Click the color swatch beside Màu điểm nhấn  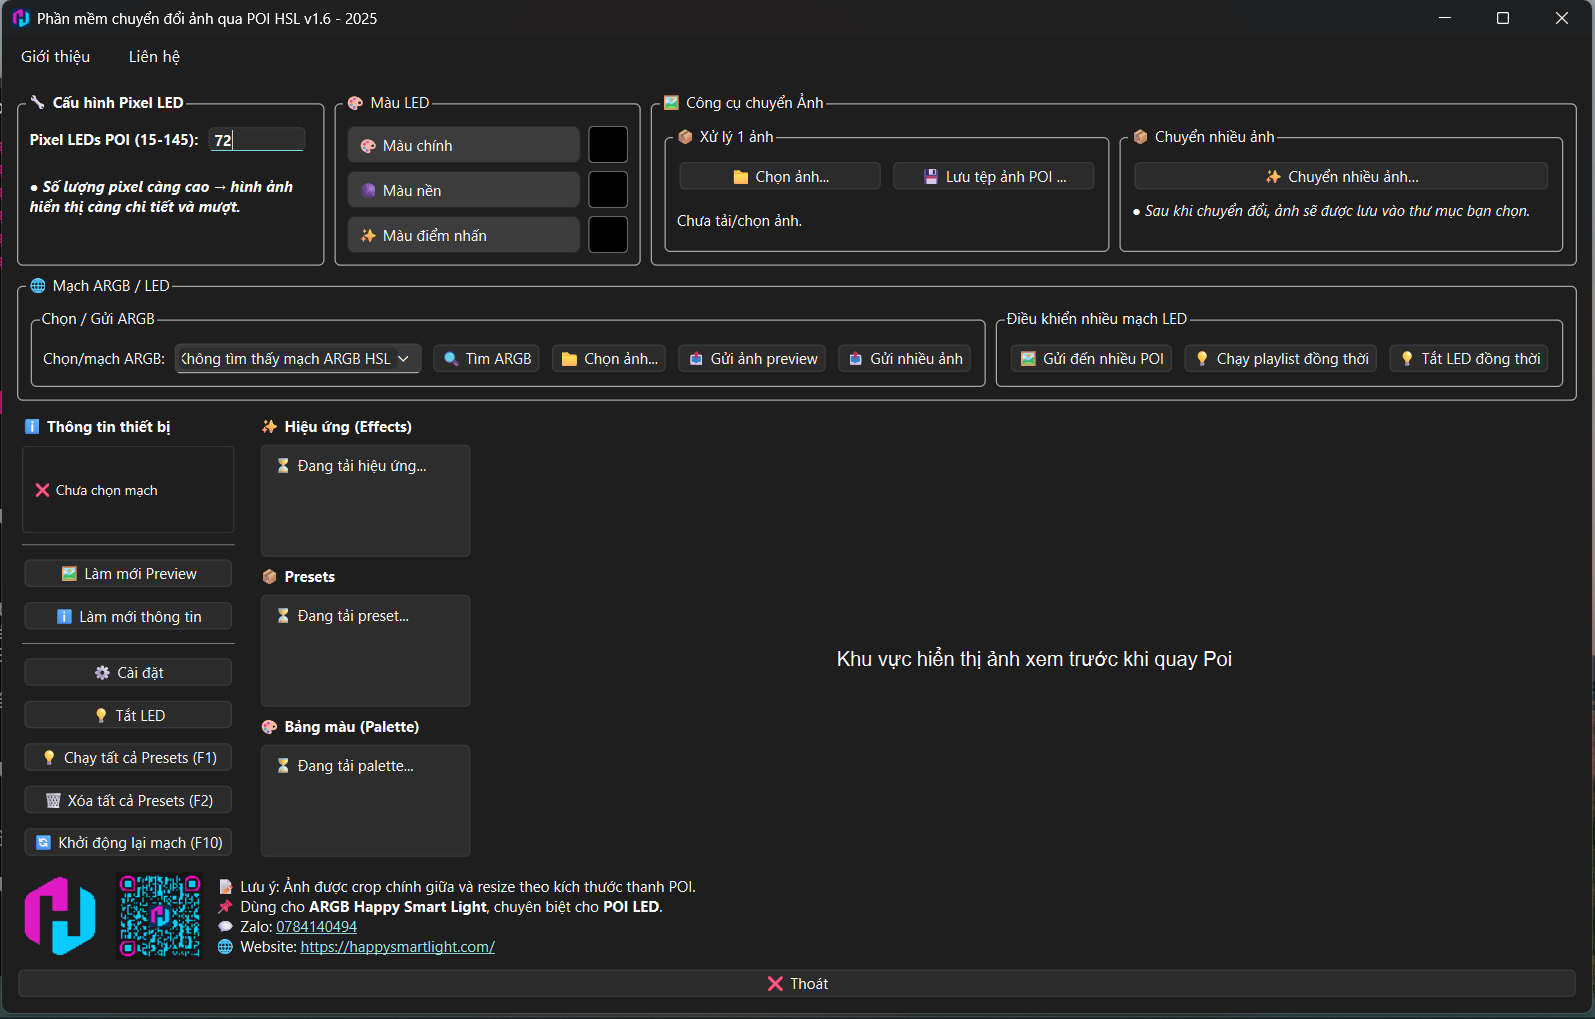click(608, 235)
